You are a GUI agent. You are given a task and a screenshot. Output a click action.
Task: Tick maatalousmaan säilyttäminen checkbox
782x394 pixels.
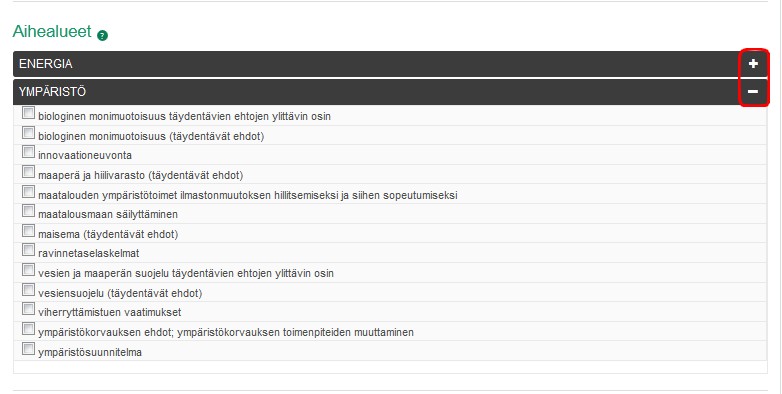point(28,211)
